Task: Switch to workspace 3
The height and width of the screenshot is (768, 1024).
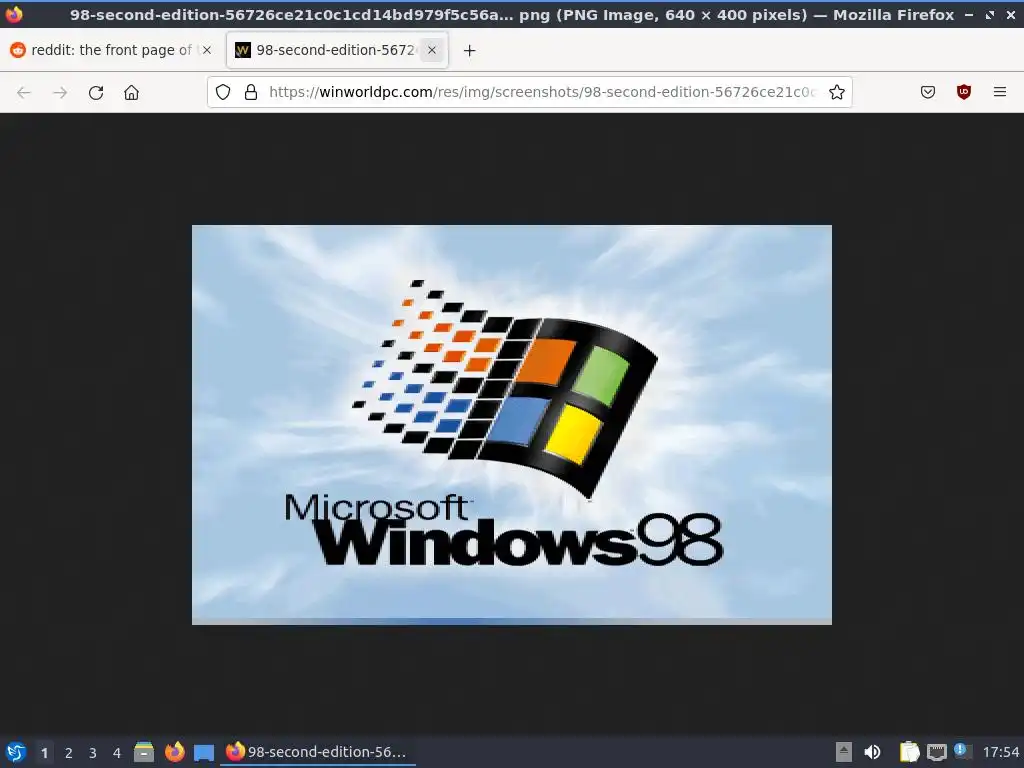Action: 93,753
